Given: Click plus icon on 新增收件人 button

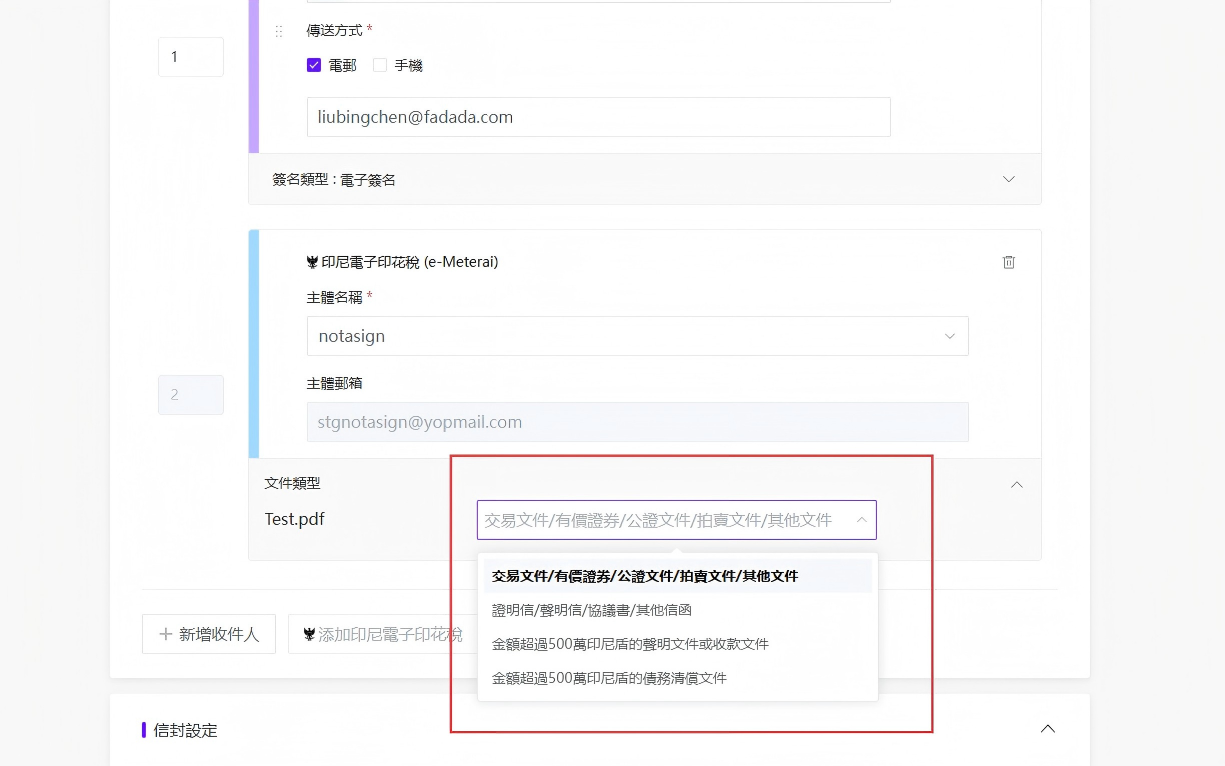Looking at the screenshot, I should tap(166, 634).
